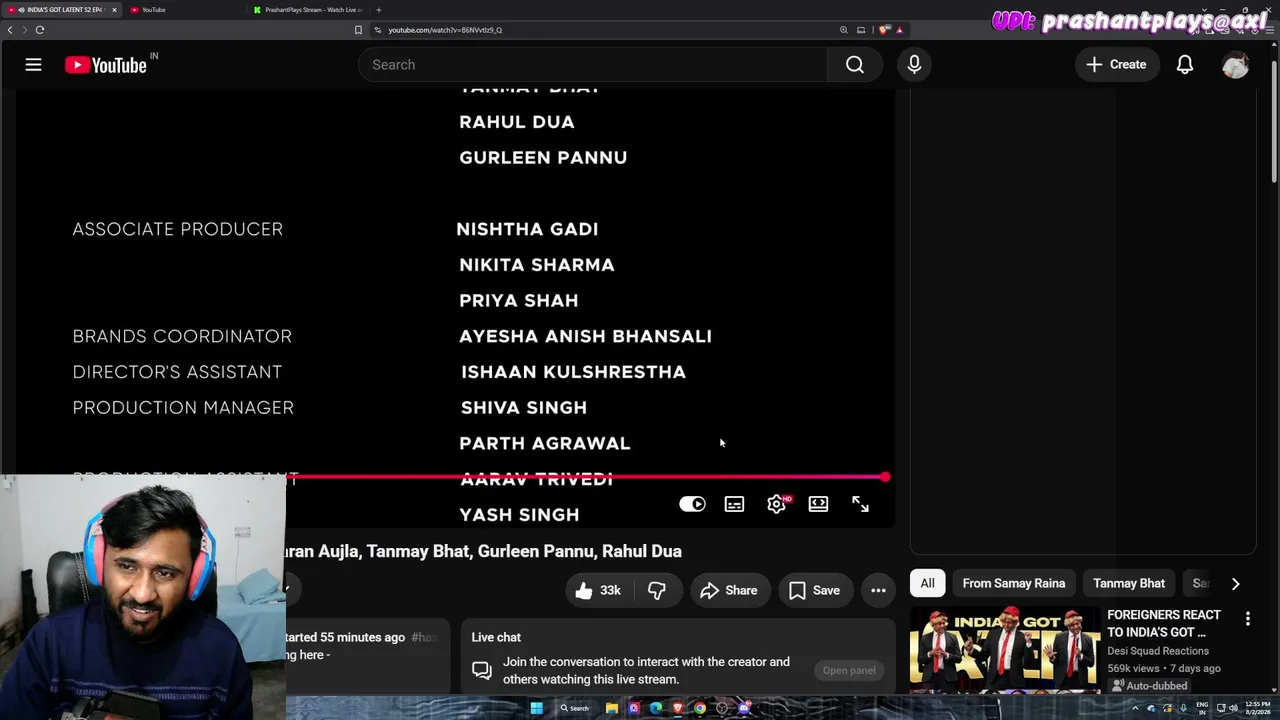Image resolution: width=1280 pixels, height=720 pixels.
Task: Bookmark this page from the address bar
Action: [358, 30]
